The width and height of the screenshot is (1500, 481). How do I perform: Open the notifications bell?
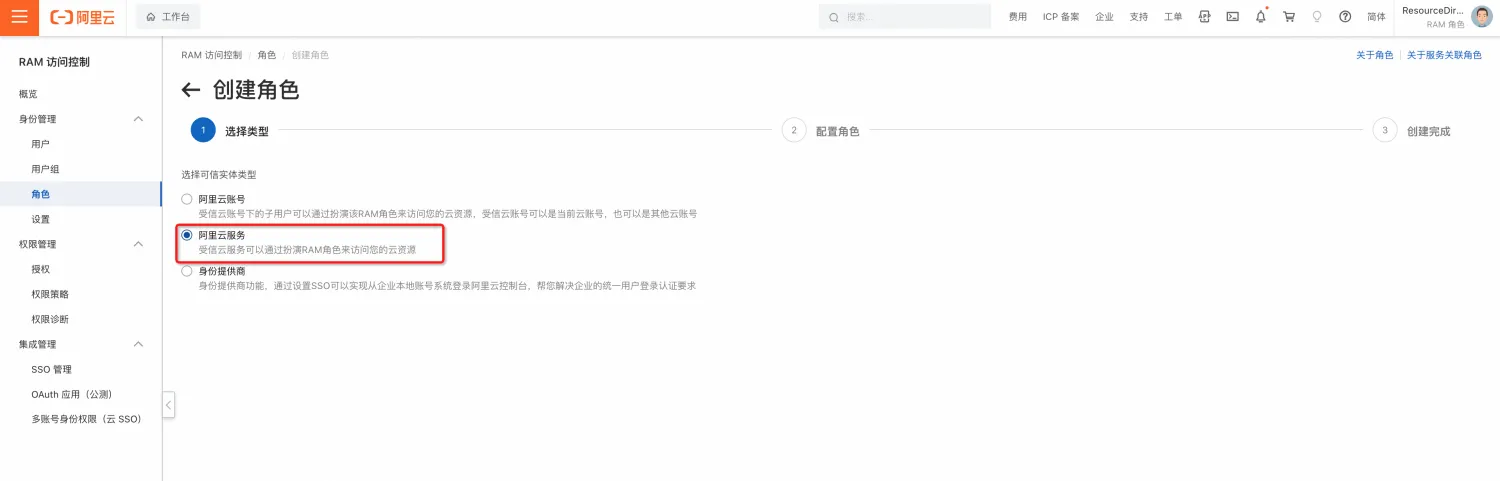click(x=1261, y=17)
